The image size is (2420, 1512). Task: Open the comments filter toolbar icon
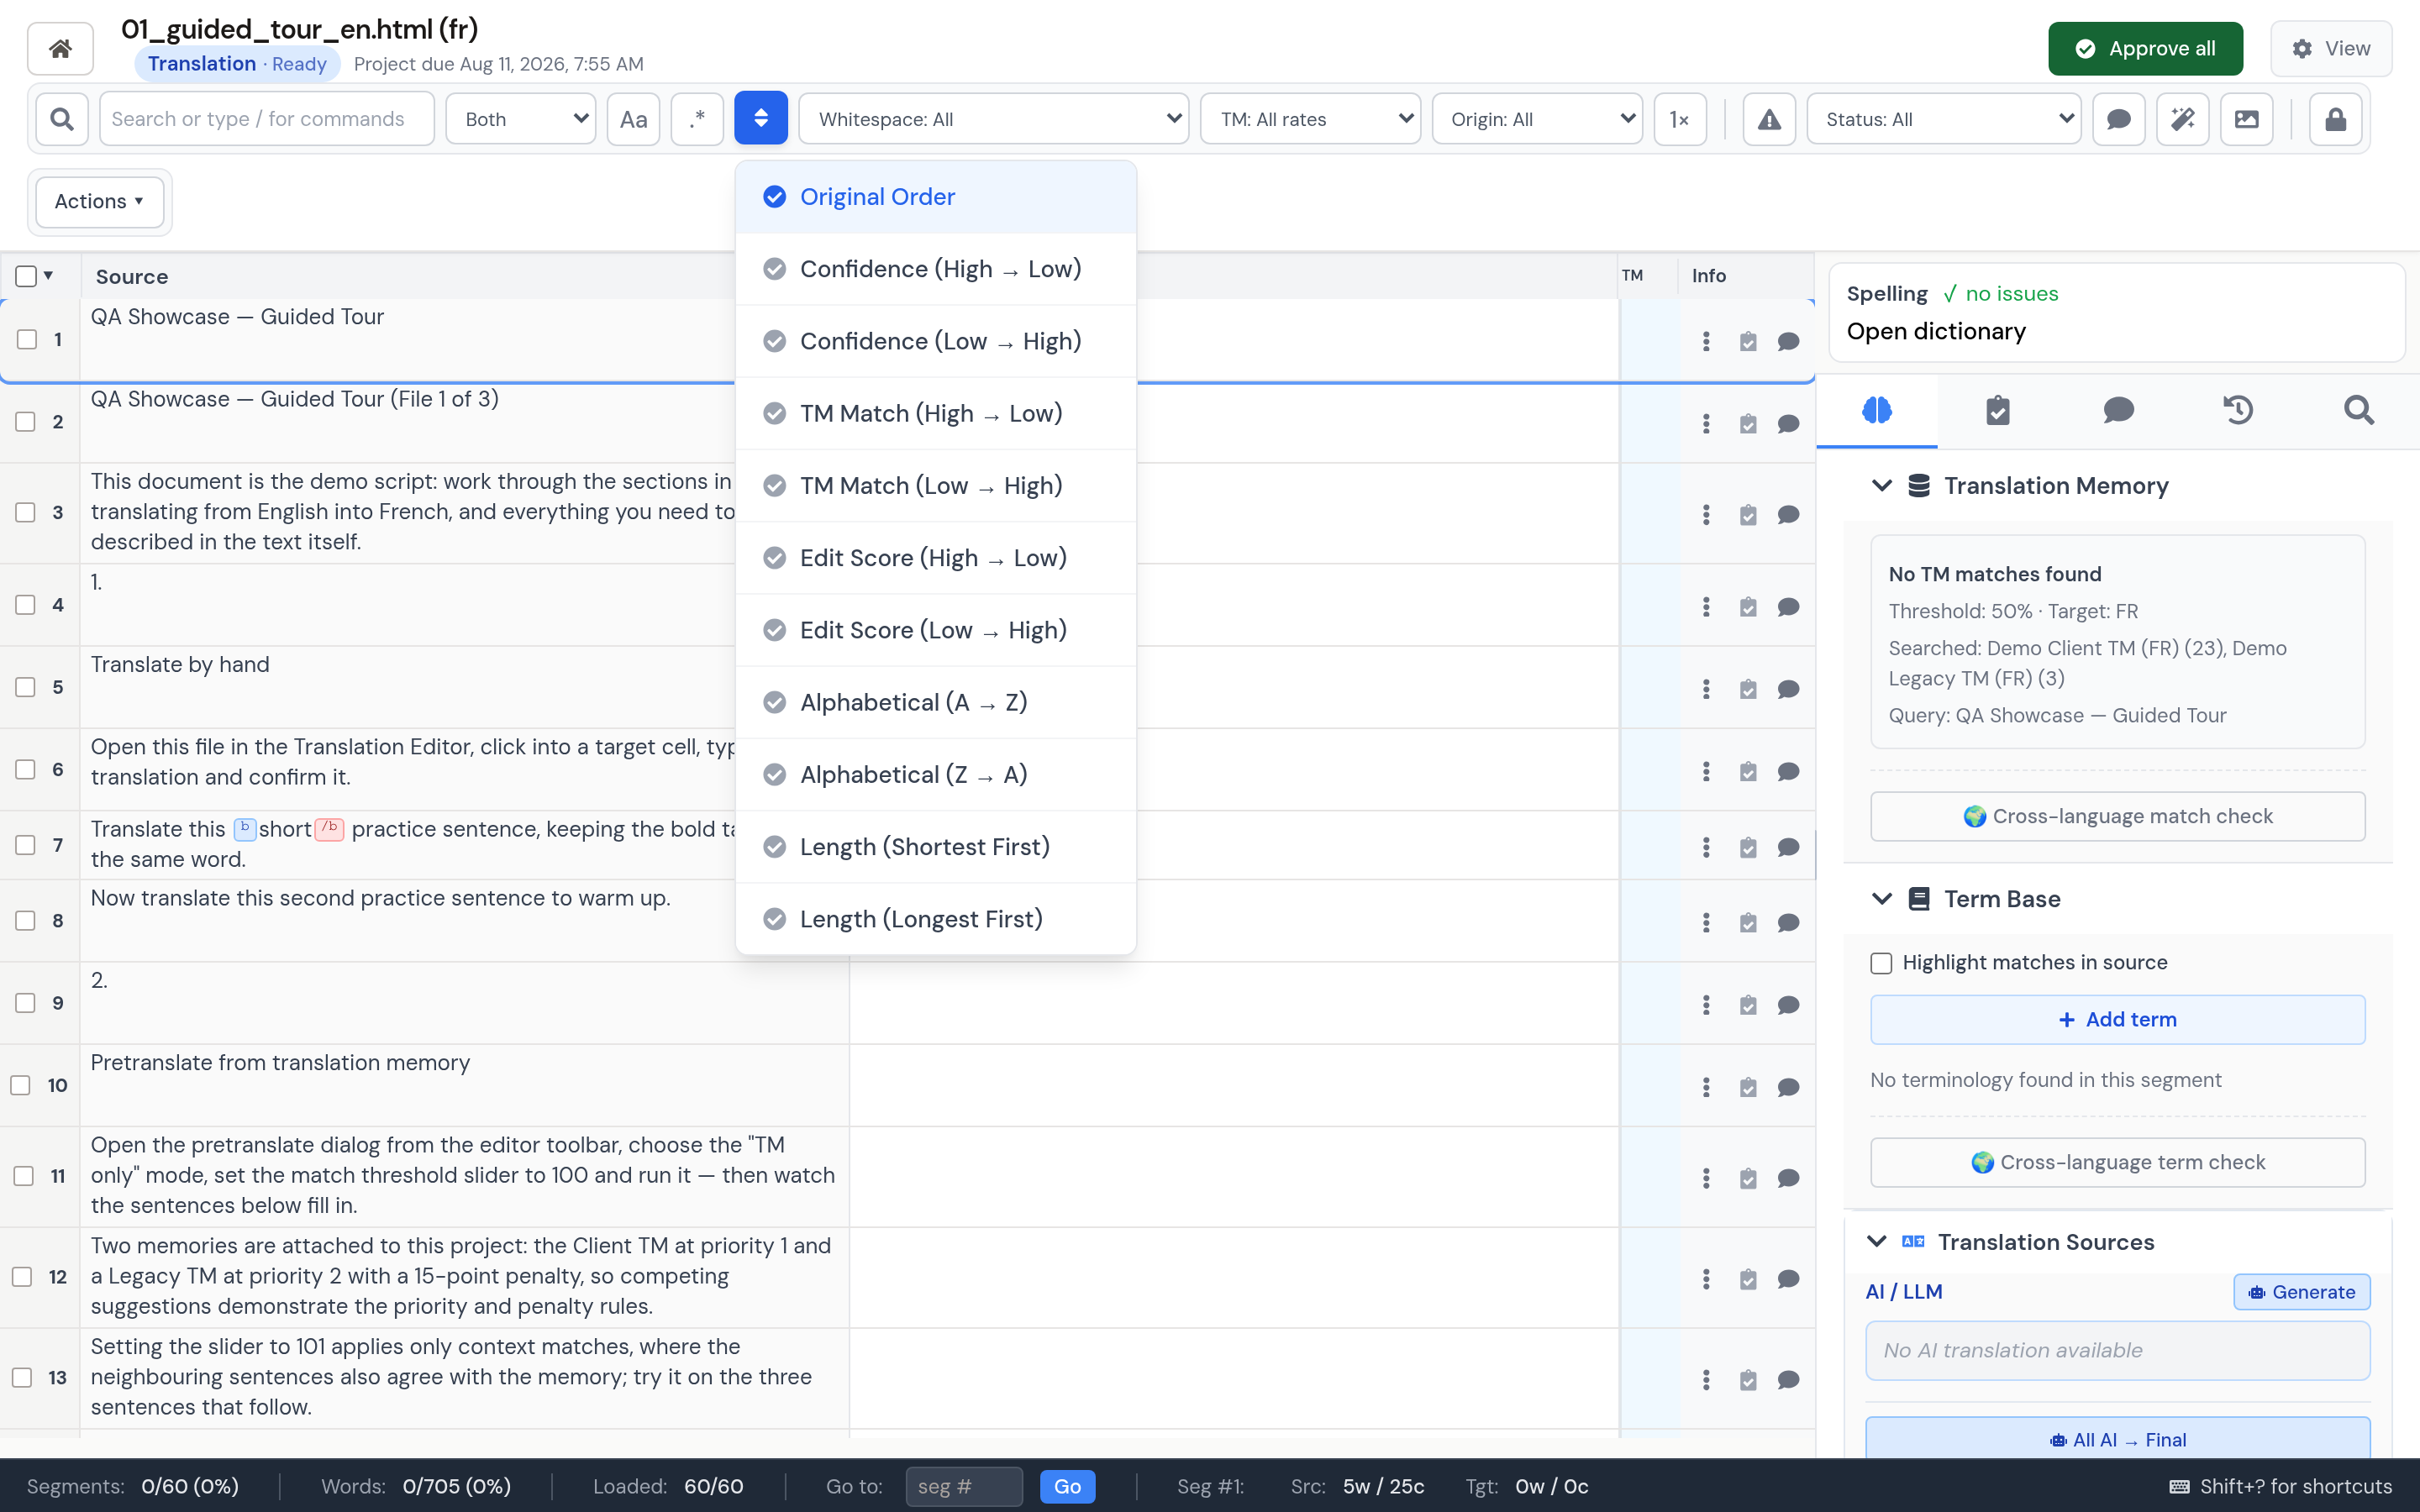(2118, 119)
